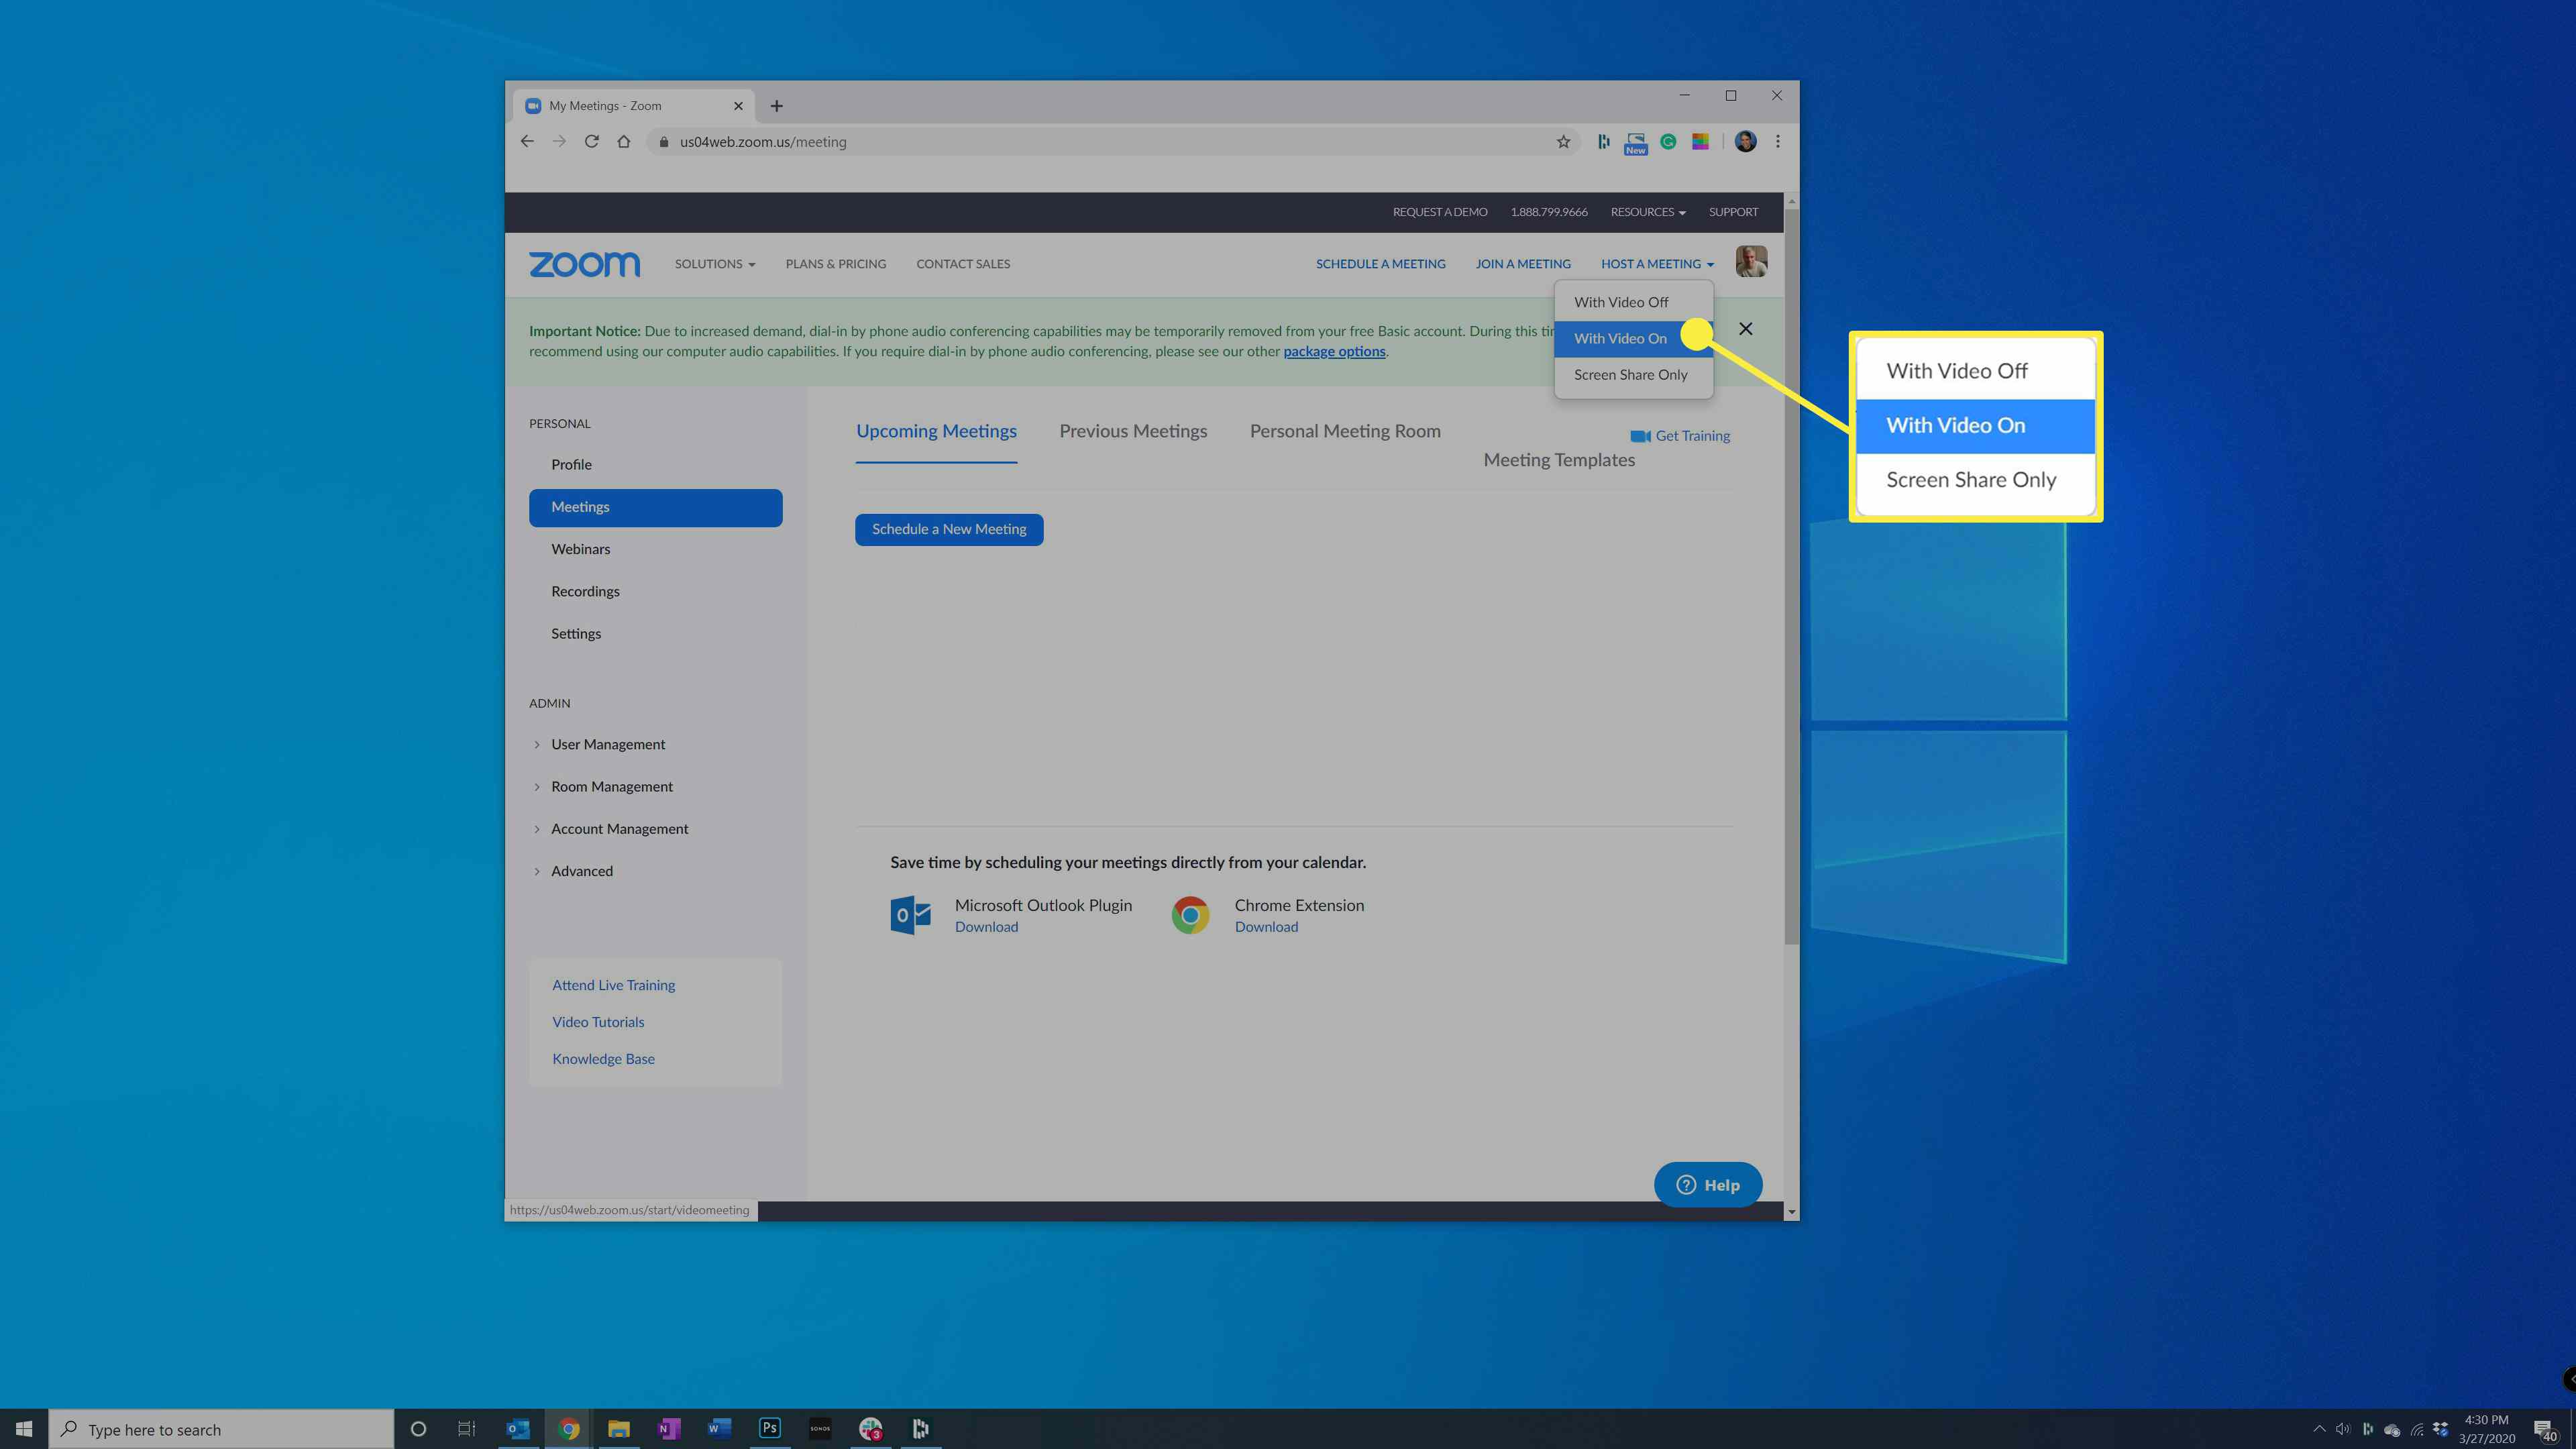The height and width of the screenshot is (1449, 2576).
Task: Toggle the HOST A MEETING dropdown
Action: 1657,264
